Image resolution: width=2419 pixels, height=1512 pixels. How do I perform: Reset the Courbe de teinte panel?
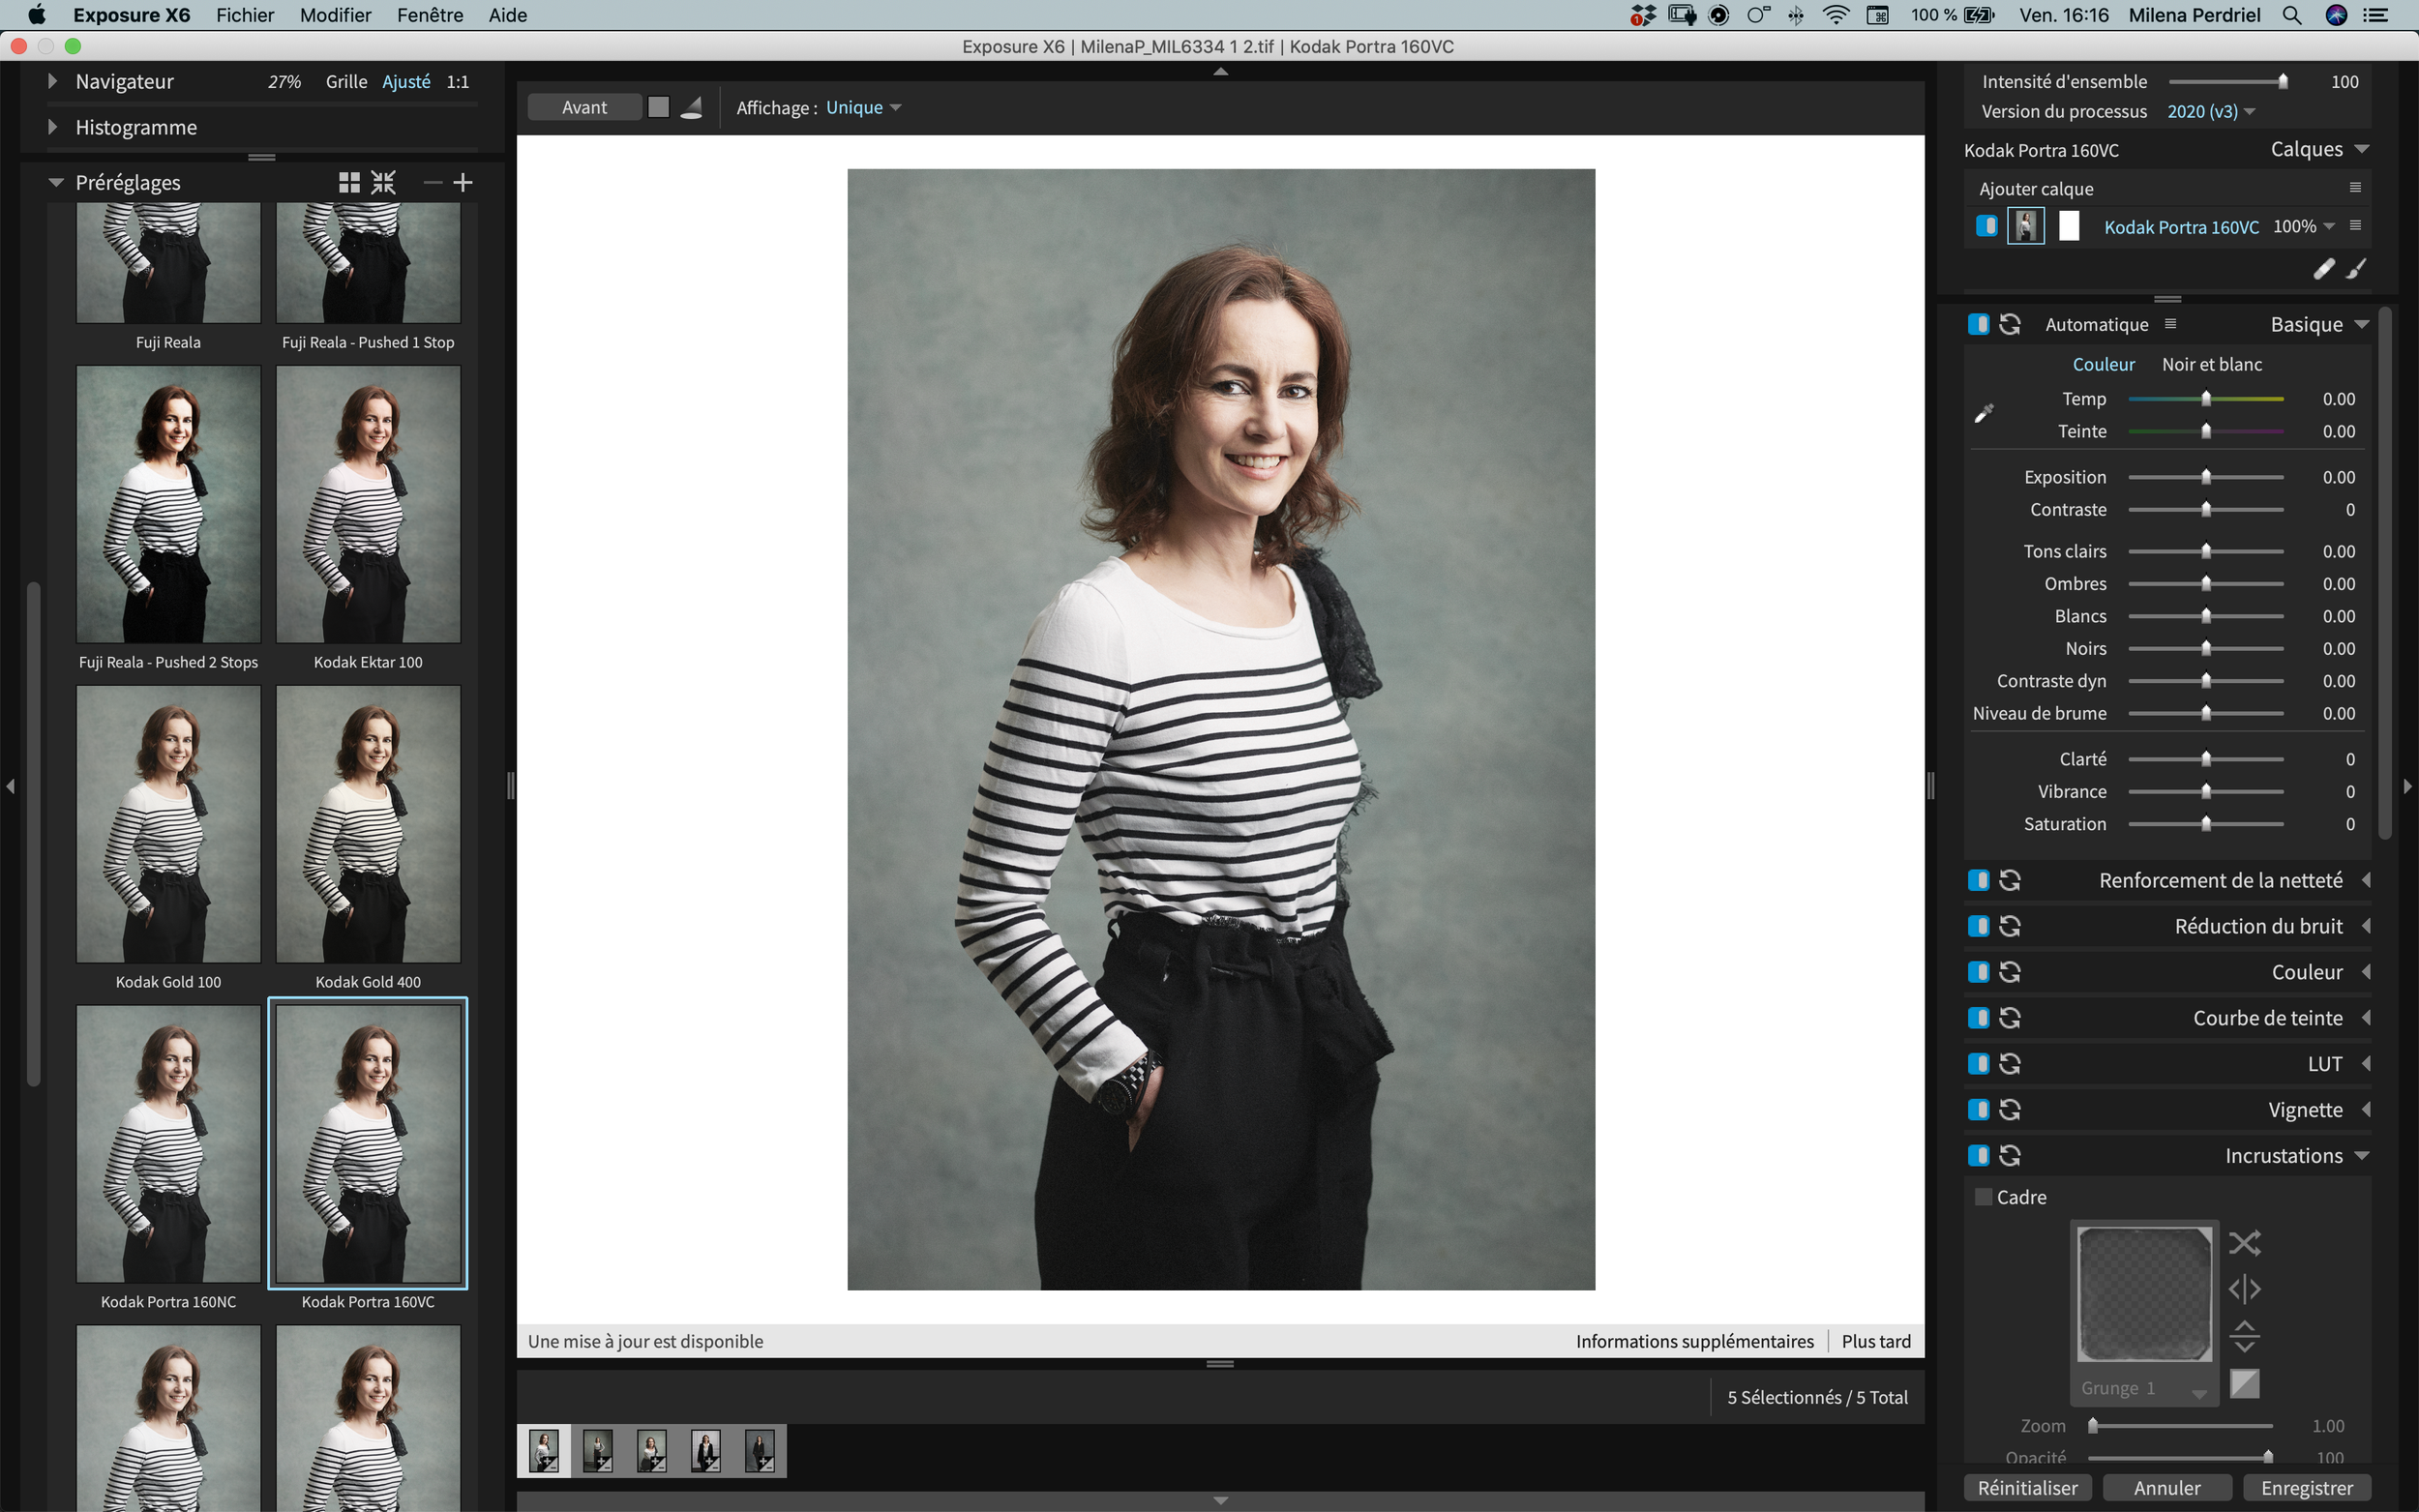point(2009,1018)
